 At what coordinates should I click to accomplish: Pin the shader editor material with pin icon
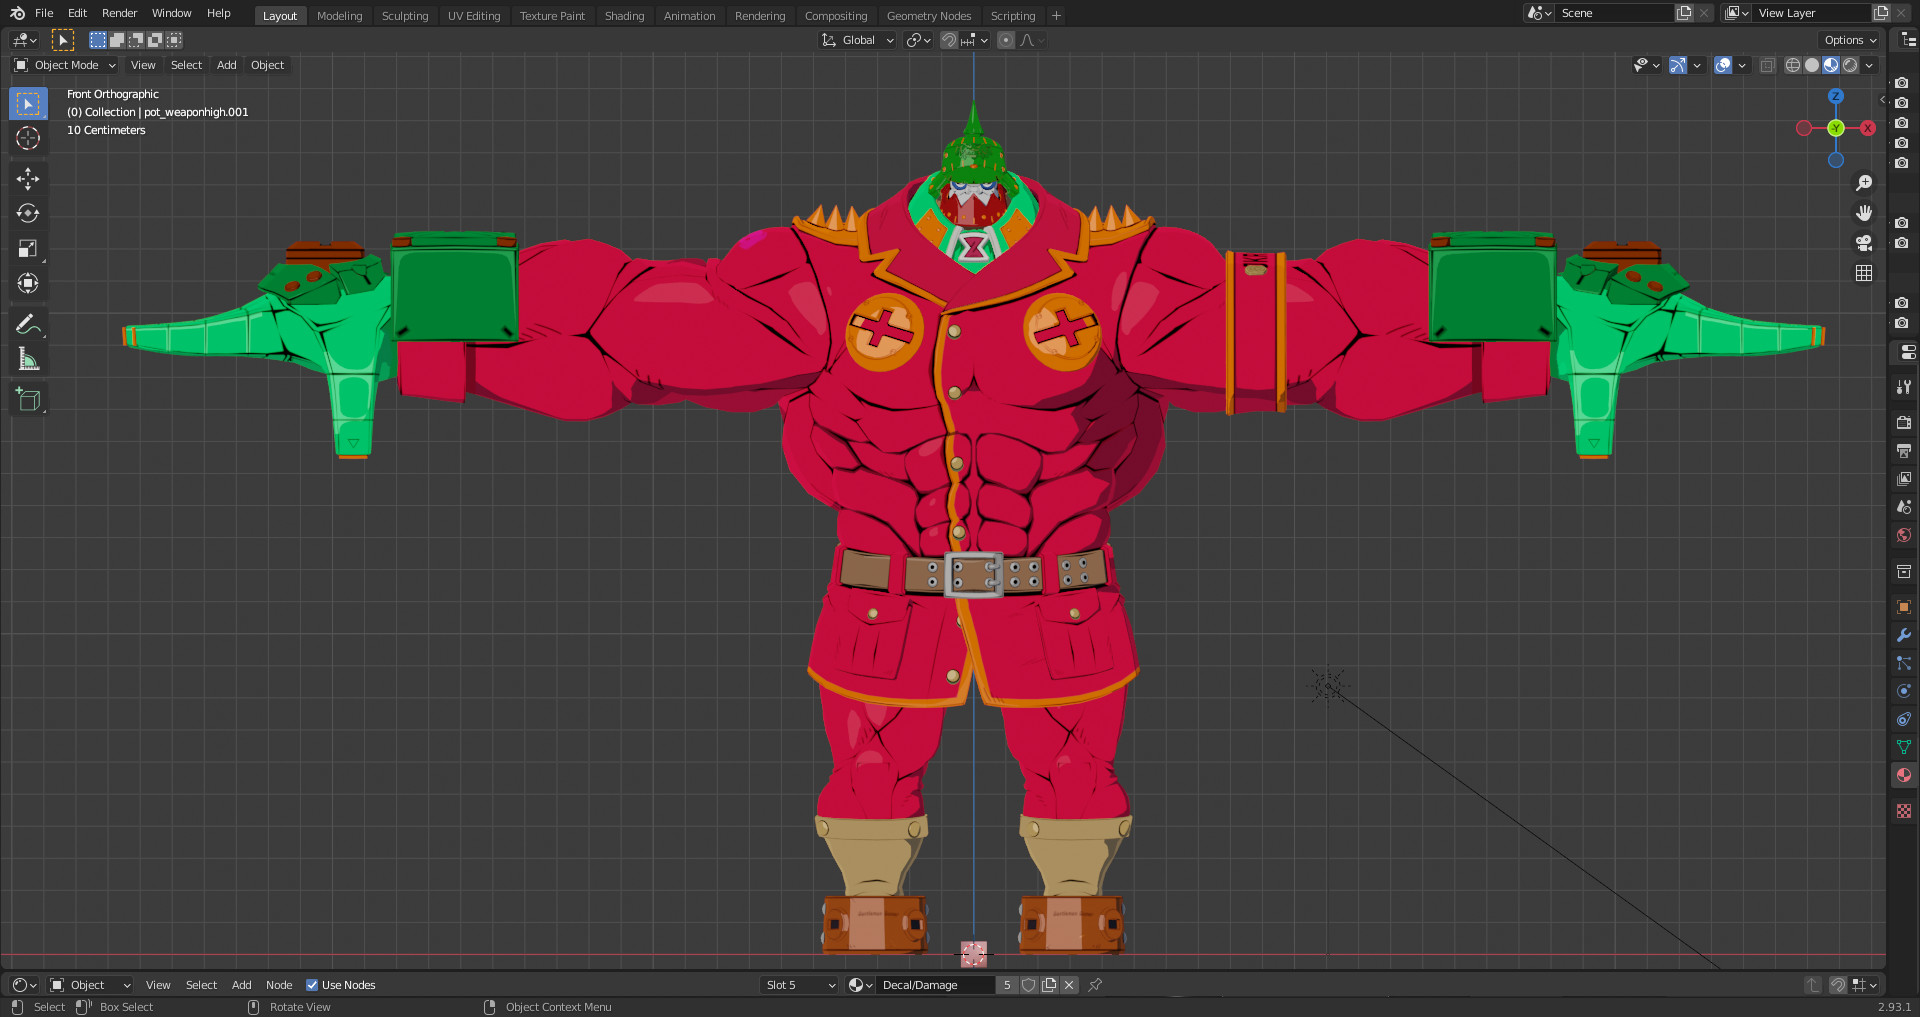click(x=1095, y=985)
